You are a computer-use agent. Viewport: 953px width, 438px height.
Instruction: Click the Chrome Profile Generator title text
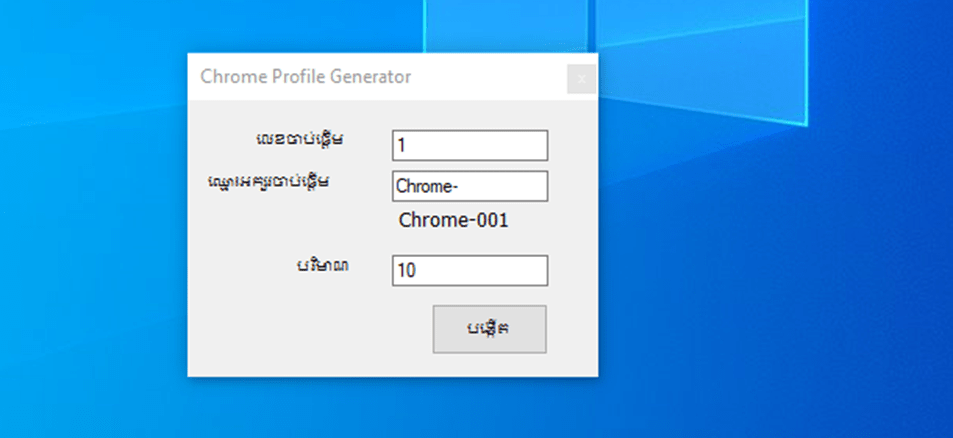pyautogui.click(x=306, y=77)
